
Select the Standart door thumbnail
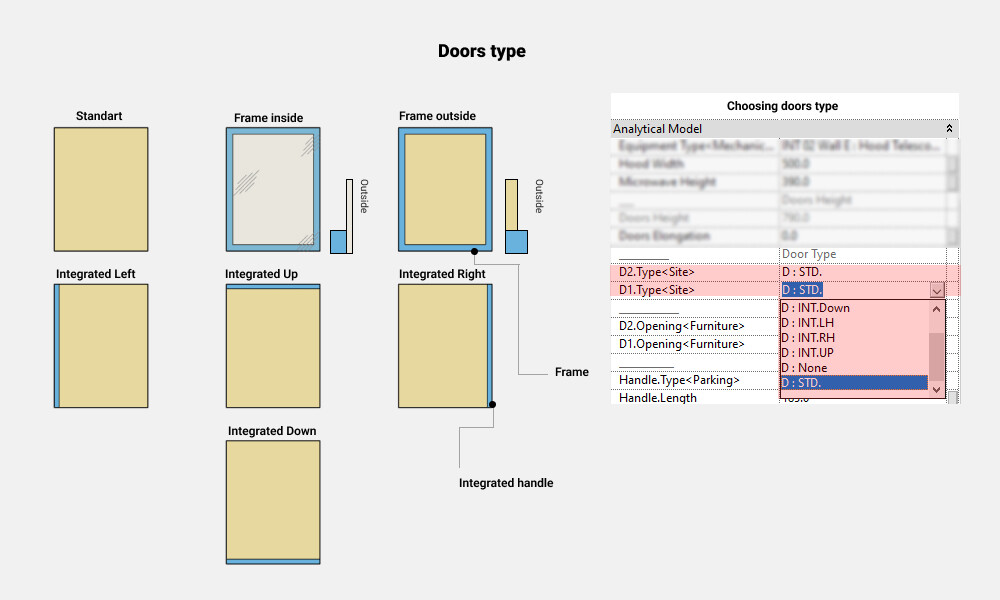pos(101,189)
